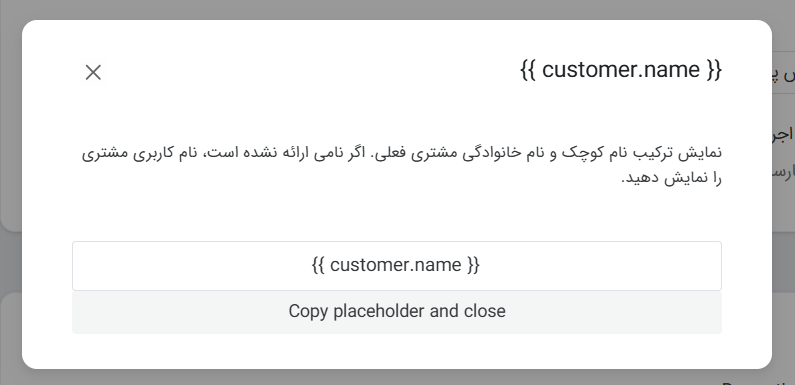The image size is (795, 385).
Task: Focus the {{ customer.name }} placeholder field
Action: coord(397,266)
